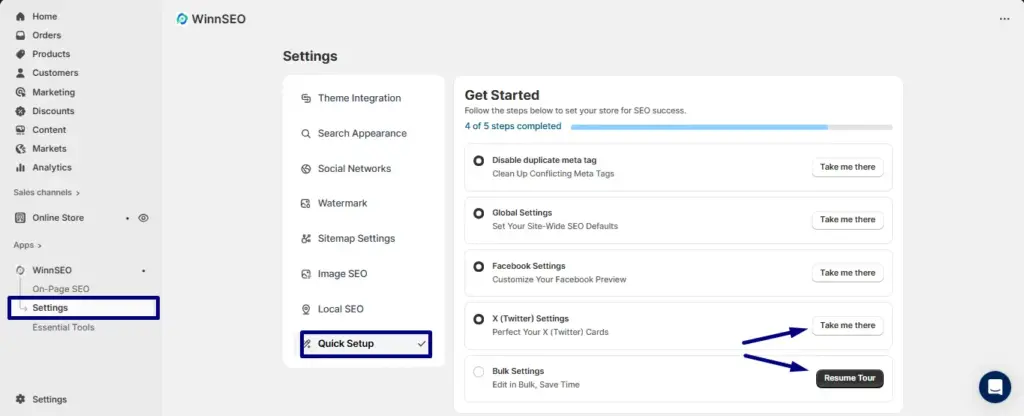Click the Discounts badge icon
This screenshot has width=1024, height=416.
[x=20, y=111]
